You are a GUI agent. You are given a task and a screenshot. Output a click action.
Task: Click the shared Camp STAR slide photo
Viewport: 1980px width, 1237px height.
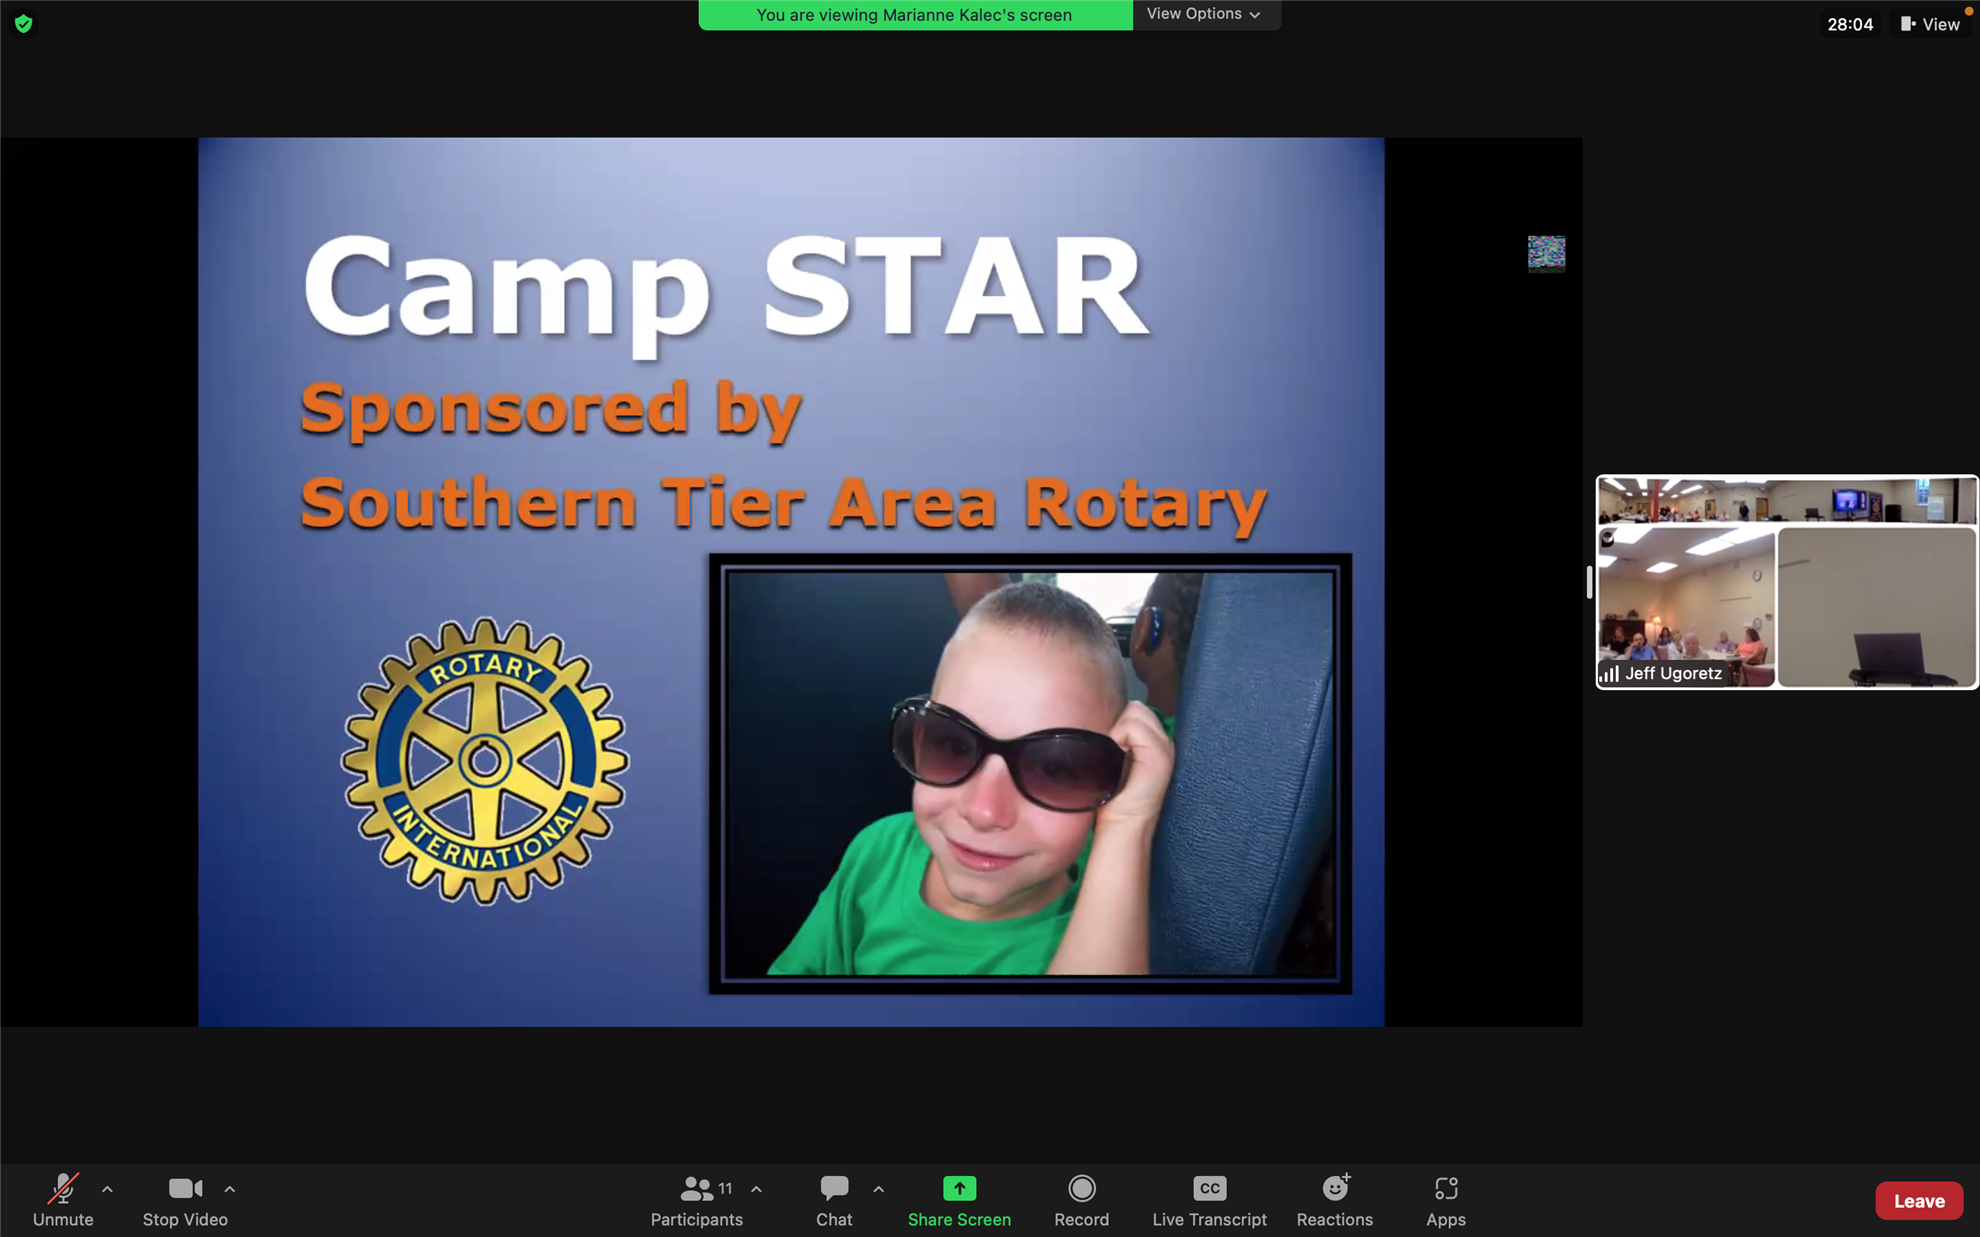tap(1030, 774)
